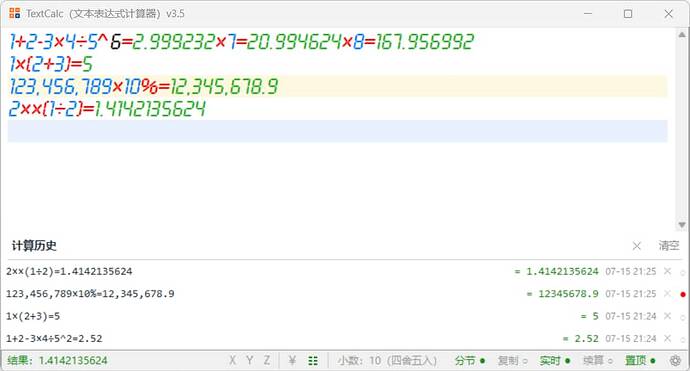This screenshot has height=371, width=690.
Task: Remove the 1×(2+3)=5 history entry
Action: [667, 316]
